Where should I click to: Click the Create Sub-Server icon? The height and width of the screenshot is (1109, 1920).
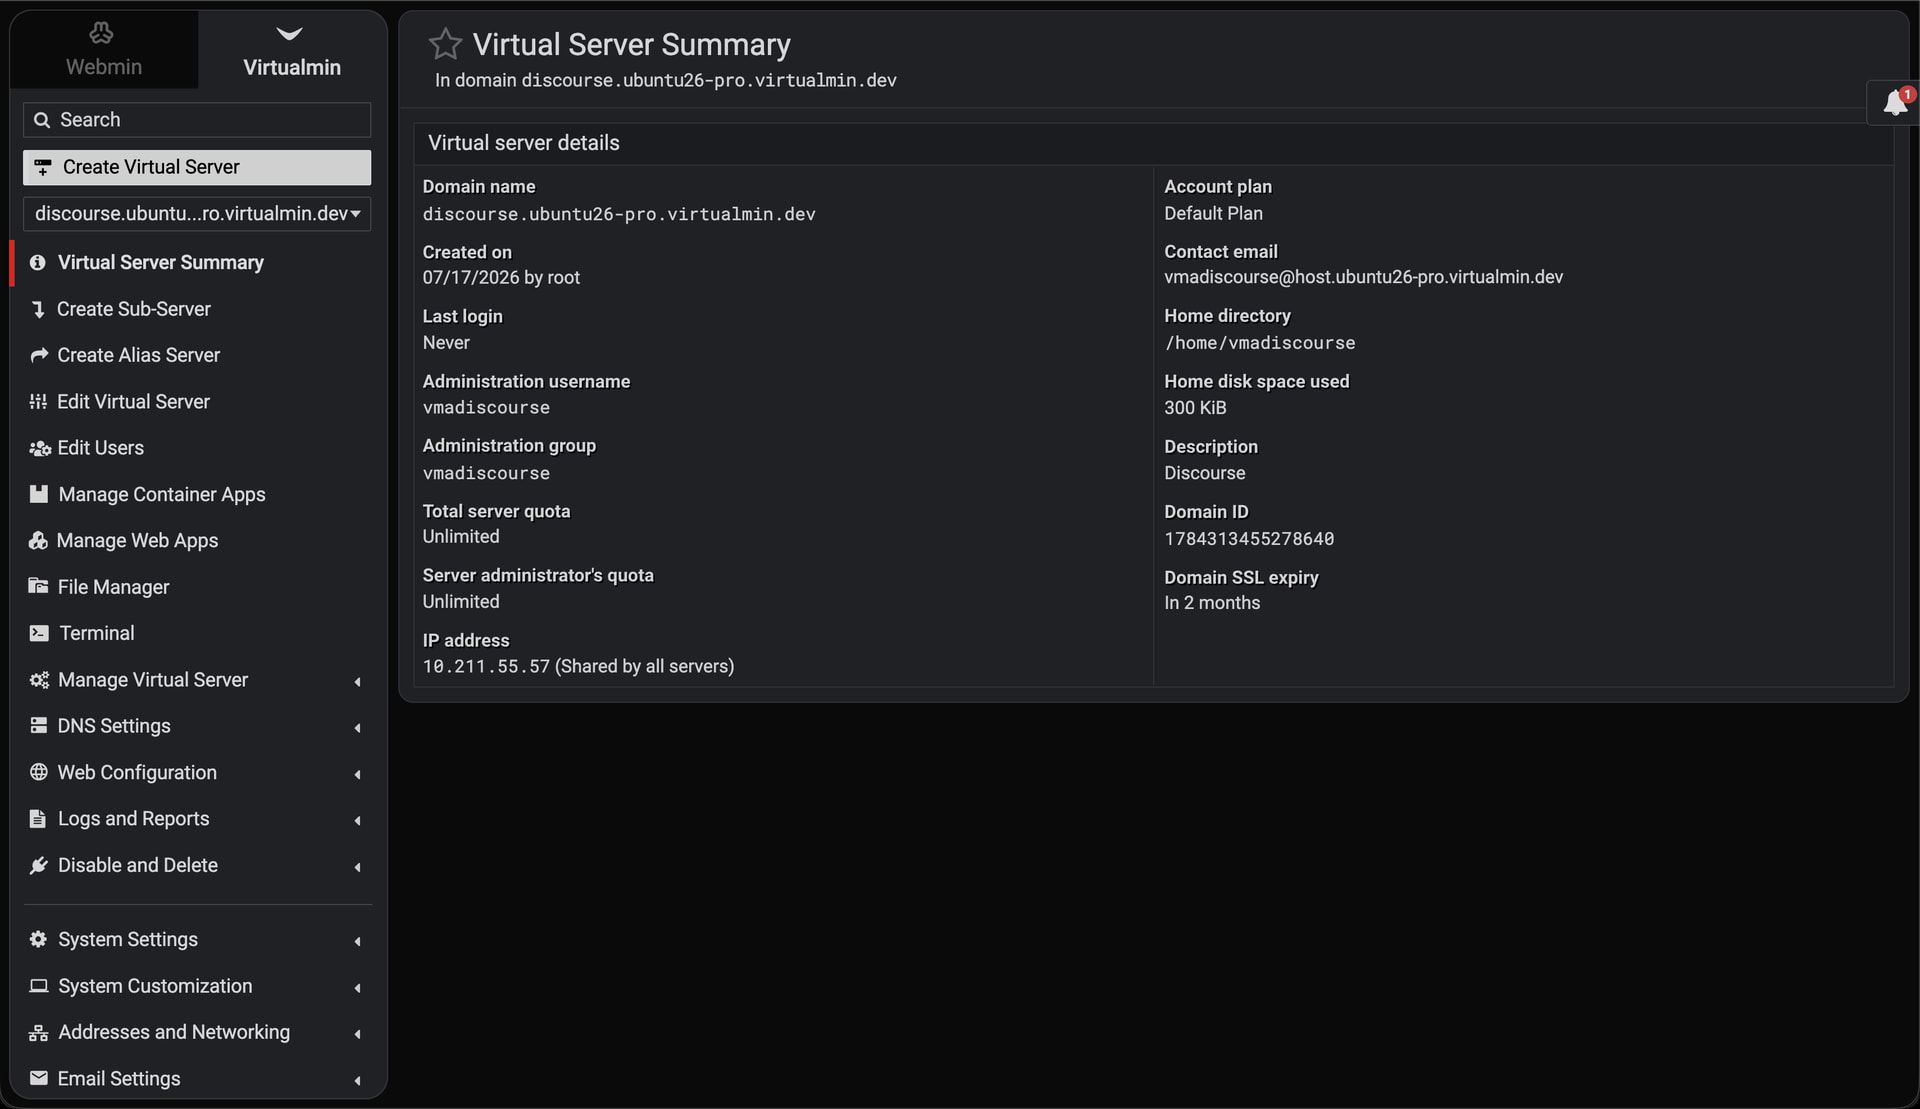coord(38,309)
